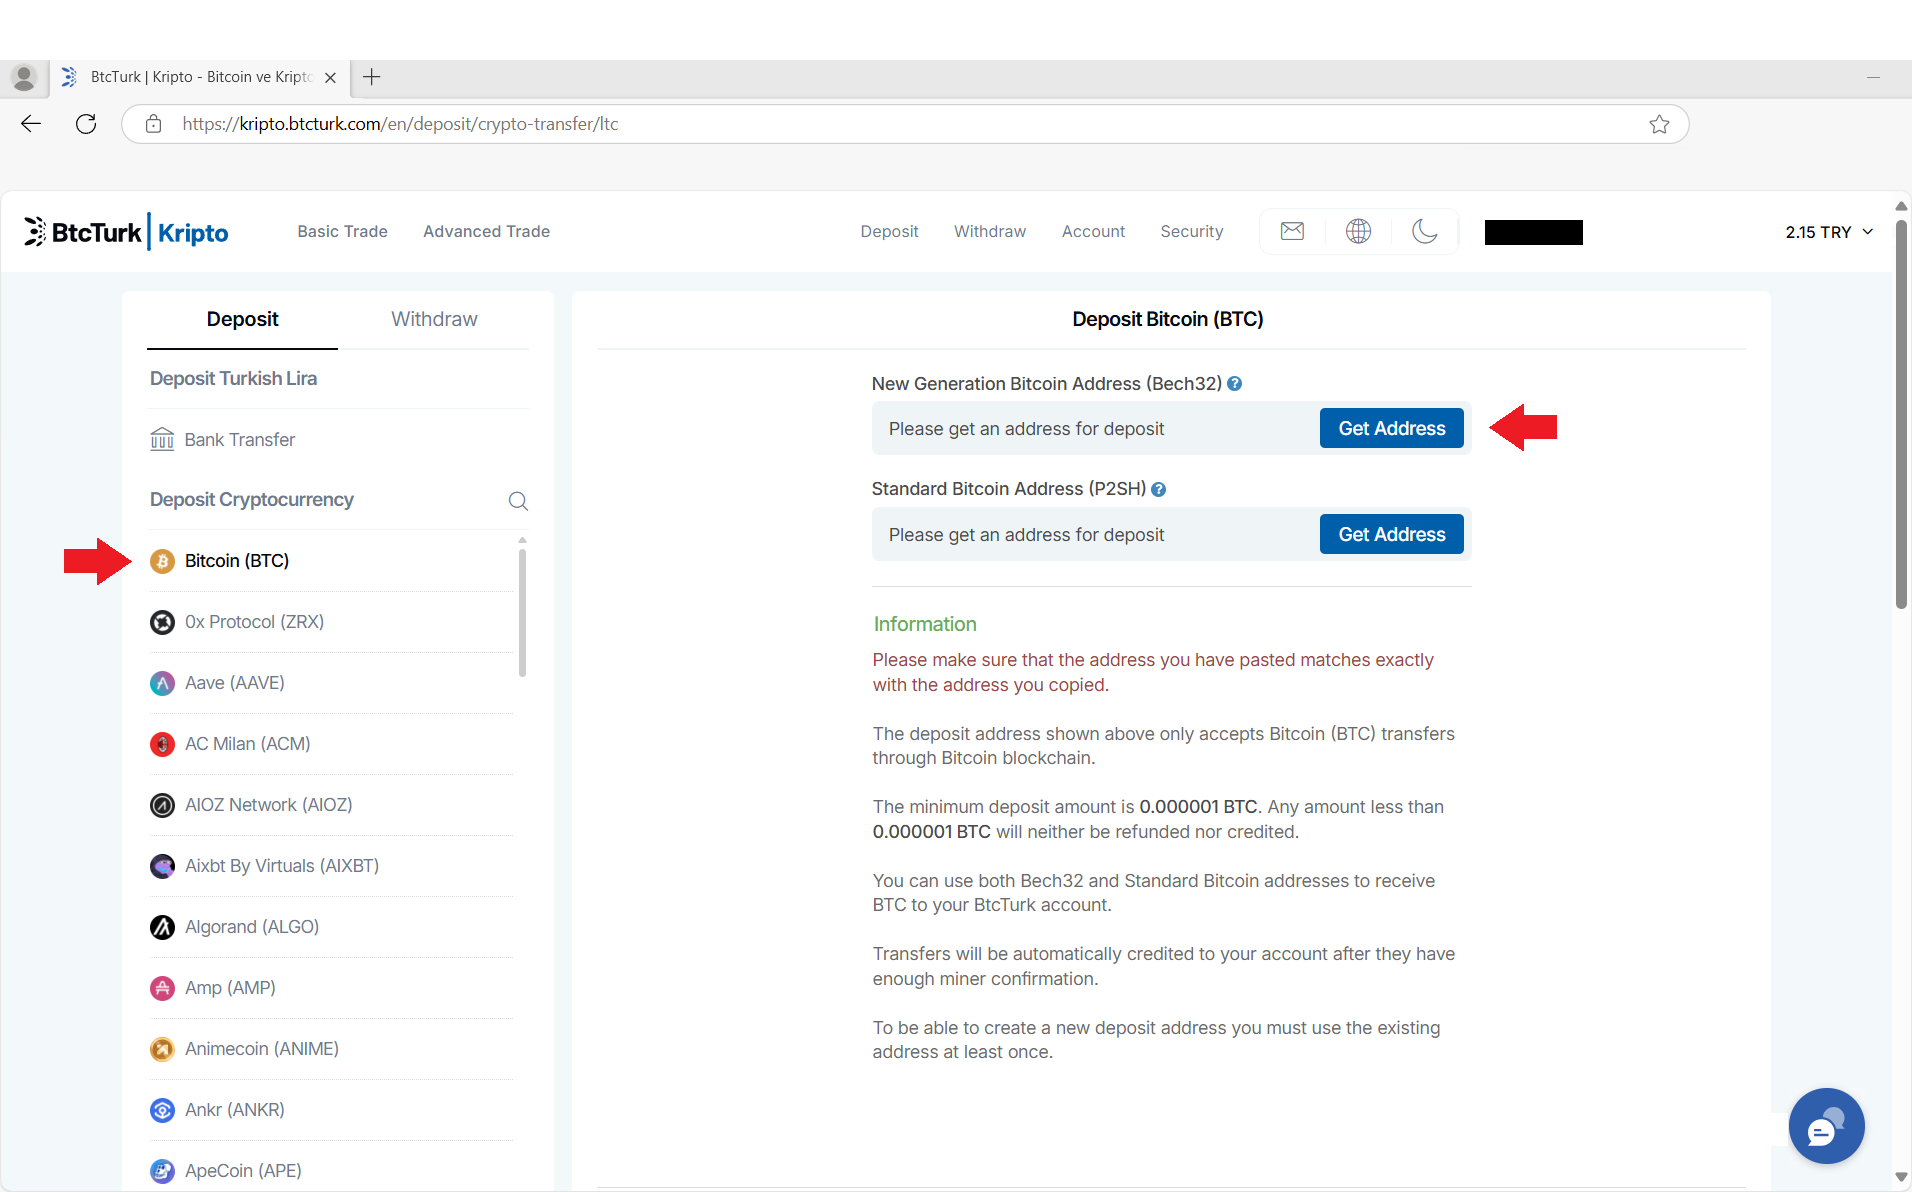This screenshot has width=1912, height=1192.
Task: Click the cryptocurrency search magnifier icon
Action: (x=518, y=501)
